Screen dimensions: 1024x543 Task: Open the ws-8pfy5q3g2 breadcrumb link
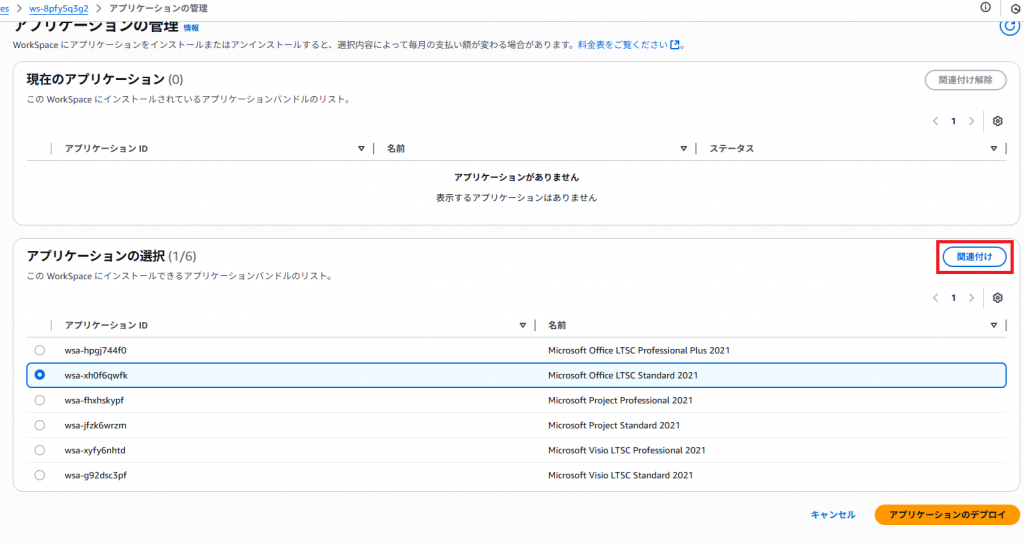click(x=59, y=8)
